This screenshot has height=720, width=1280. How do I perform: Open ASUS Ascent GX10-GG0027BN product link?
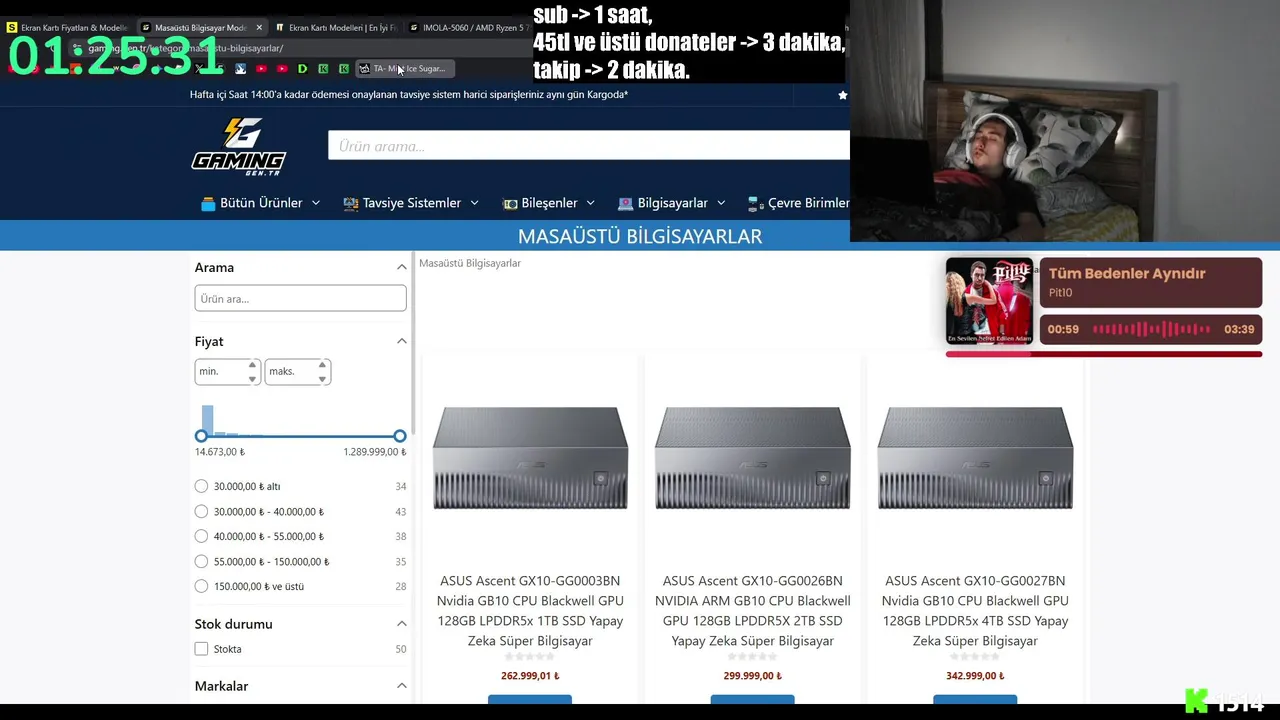click(x=975, y=611)
